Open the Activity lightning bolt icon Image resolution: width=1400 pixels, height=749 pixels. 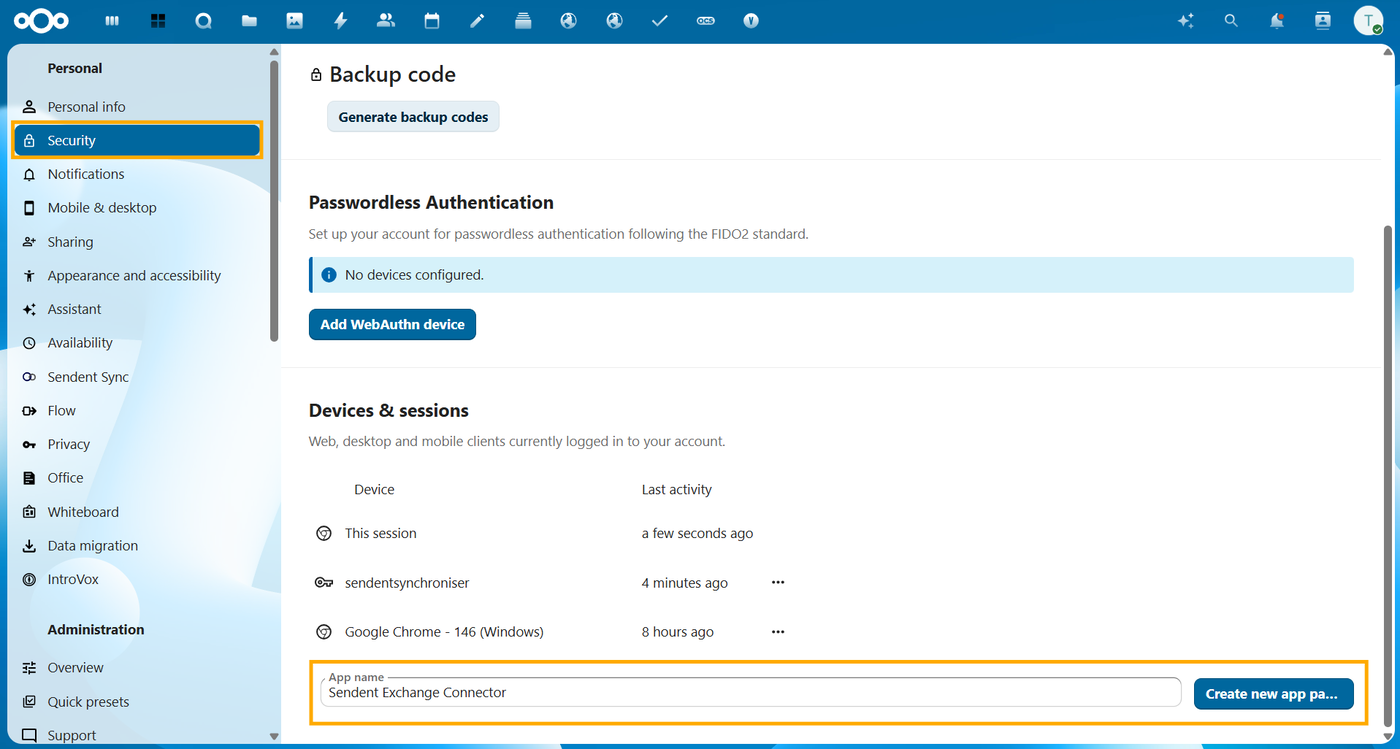[x=340, y=21]
